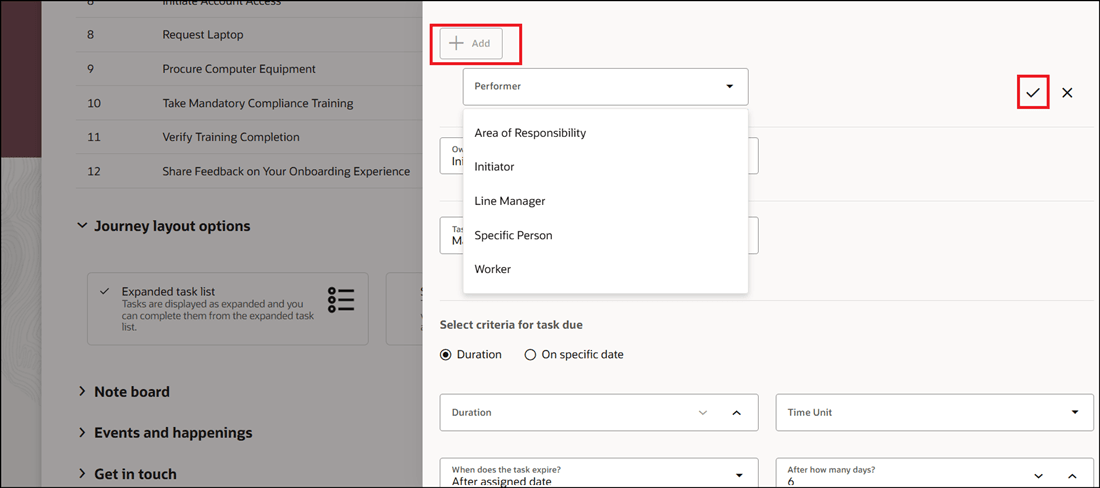This screenshot has width=1100, height=488.
Task: Open task row Request Laptop
Action: 249,34
